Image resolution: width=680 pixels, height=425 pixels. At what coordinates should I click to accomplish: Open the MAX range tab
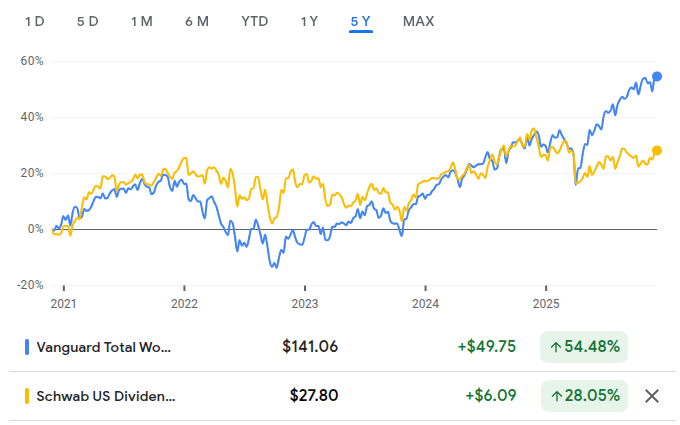(x=418, y=21)
